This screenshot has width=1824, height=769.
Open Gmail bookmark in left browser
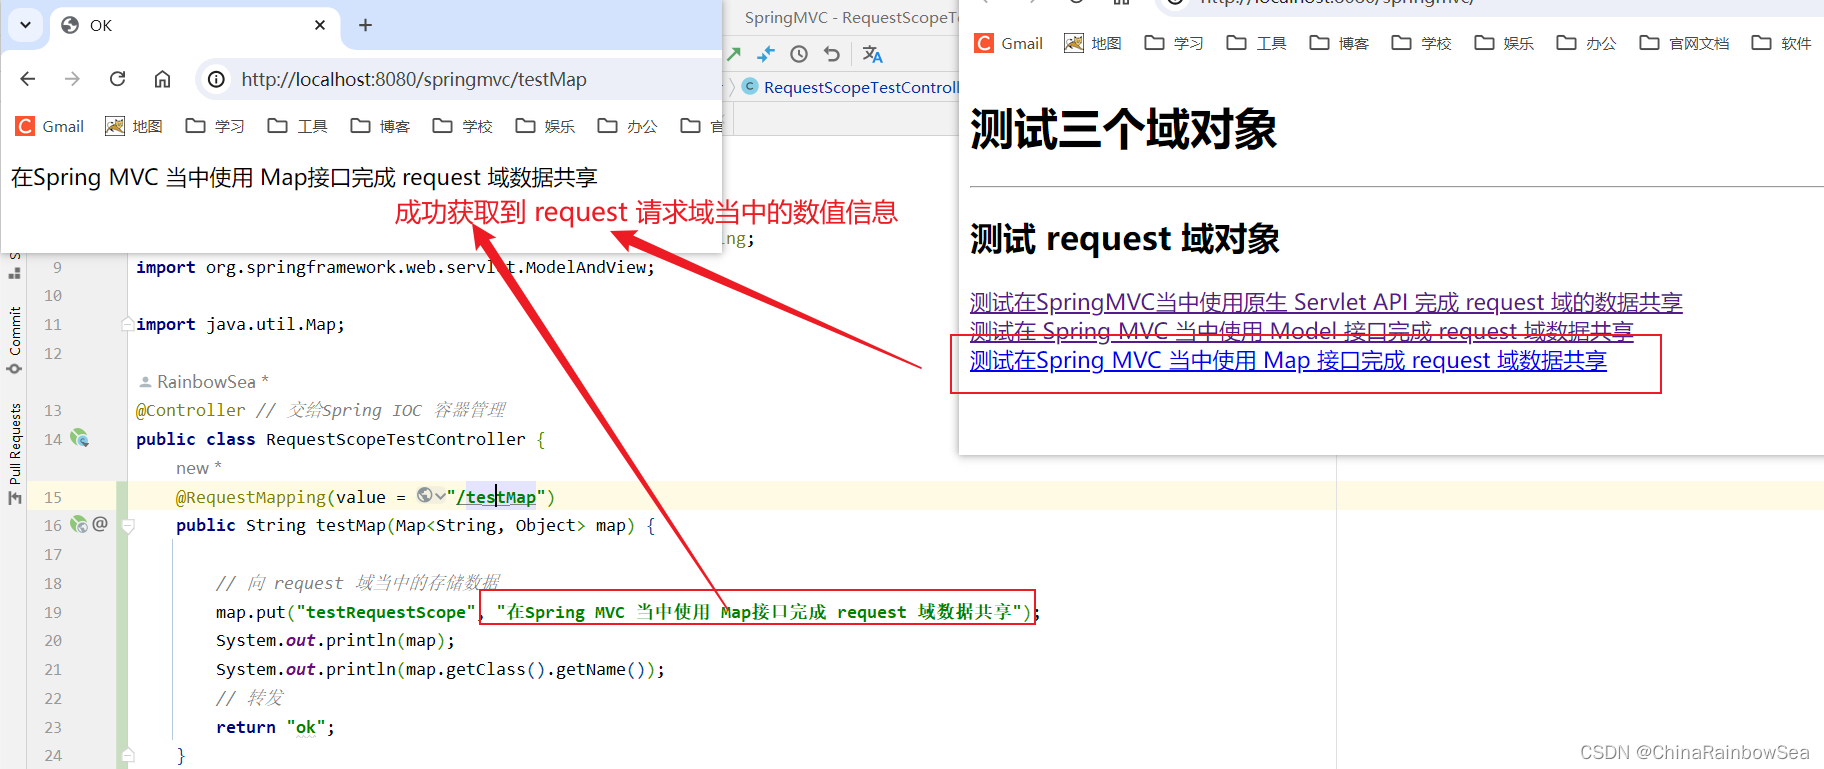[50, 126]
